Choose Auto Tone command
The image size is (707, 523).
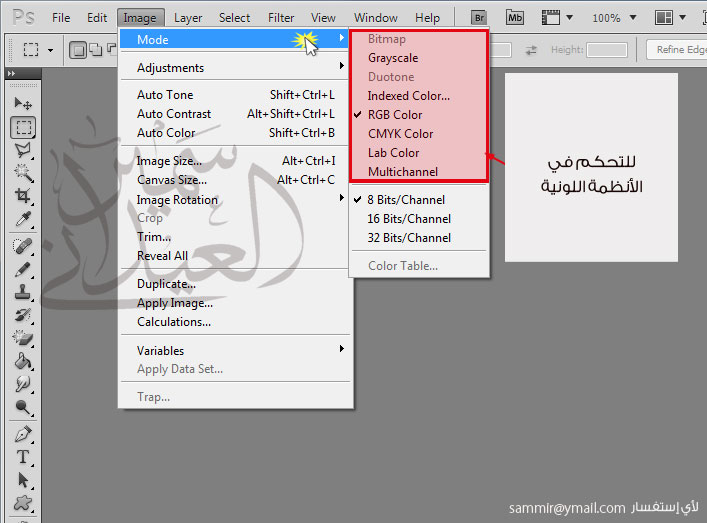point(234,95)
